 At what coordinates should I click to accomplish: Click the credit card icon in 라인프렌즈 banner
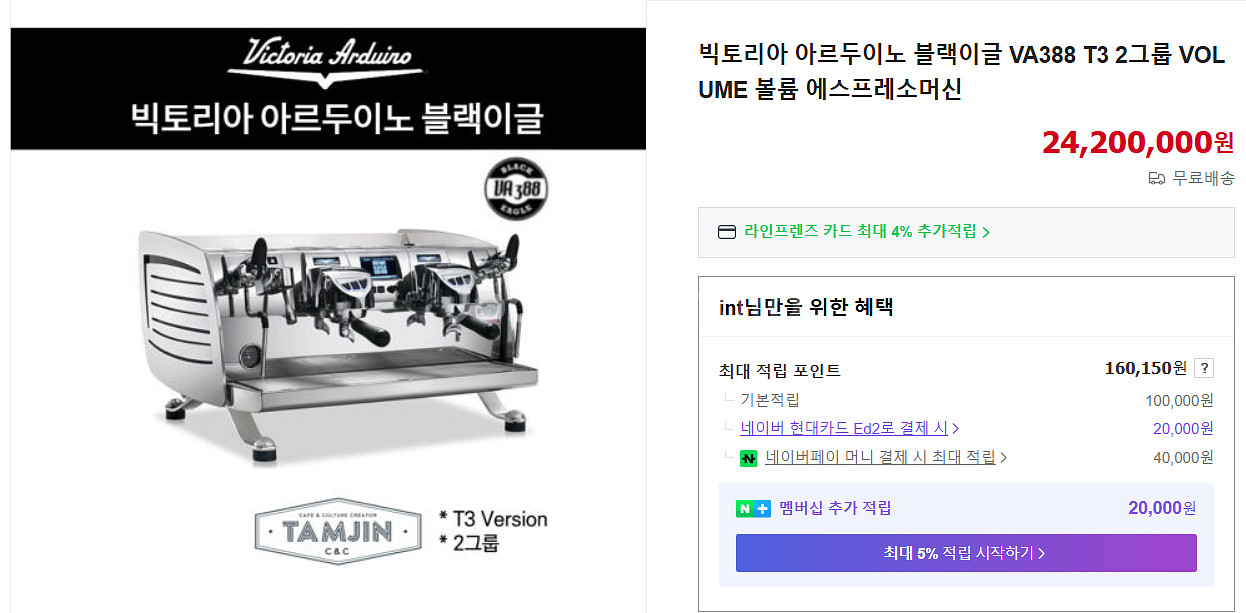coord(727,232)
